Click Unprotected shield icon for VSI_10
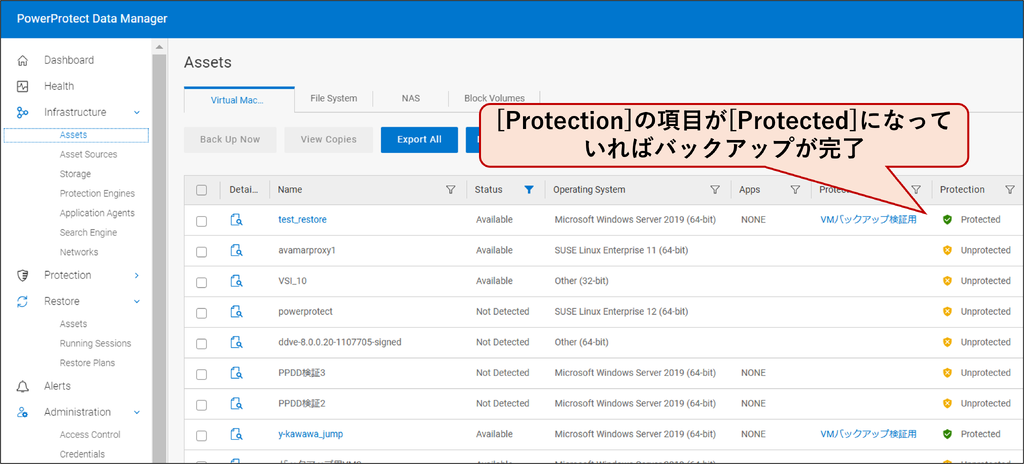The height and width of the screenshot is (464, 1024). pos(947,281)
